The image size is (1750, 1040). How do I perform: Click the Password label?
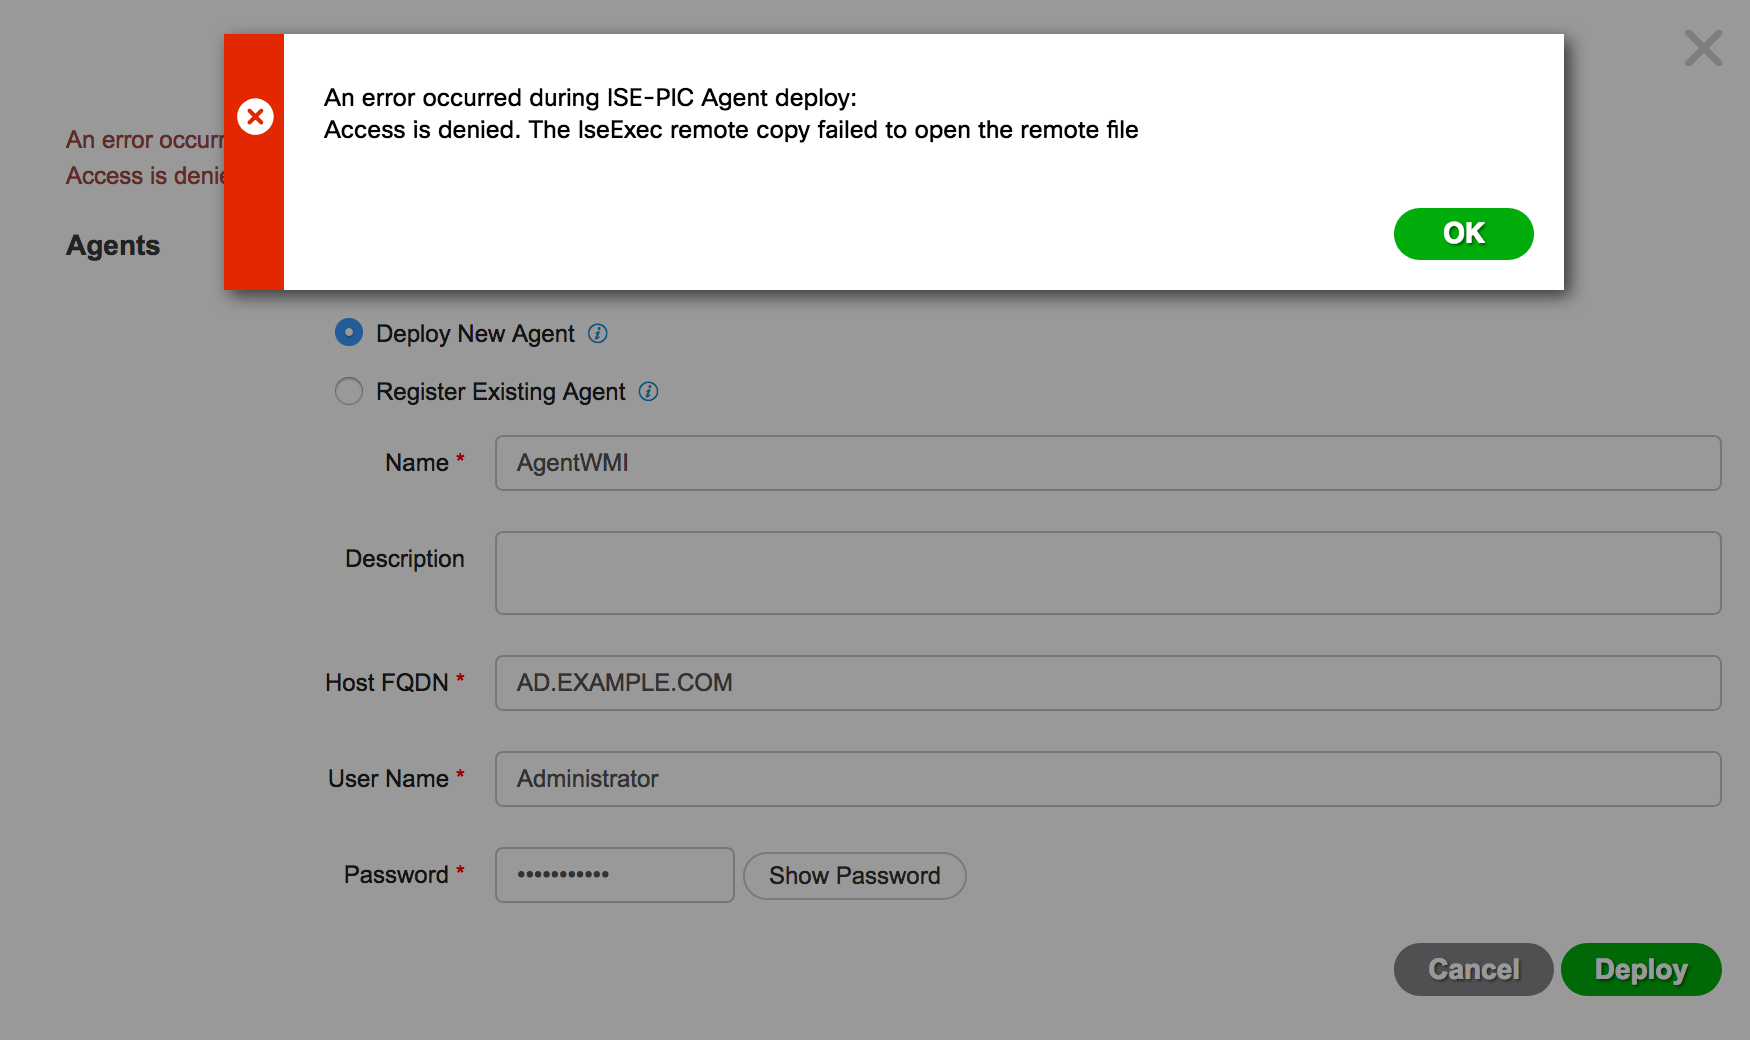tap(396, 875)
